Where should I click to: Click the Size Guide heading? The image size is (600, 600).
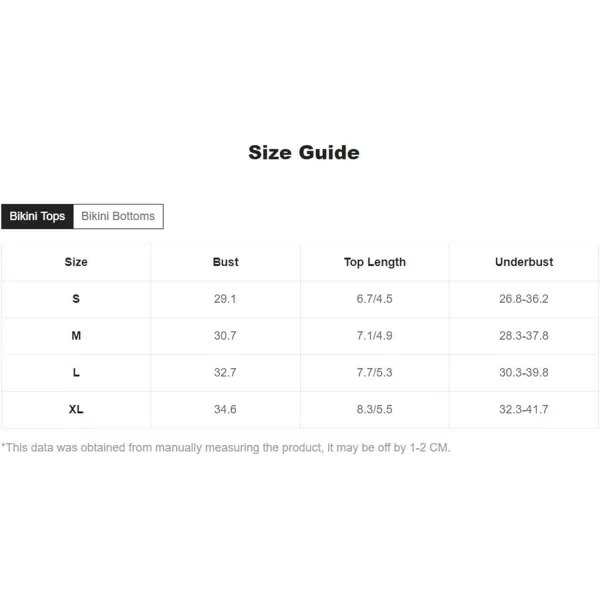pyautogui.click(x=304, y=152)
